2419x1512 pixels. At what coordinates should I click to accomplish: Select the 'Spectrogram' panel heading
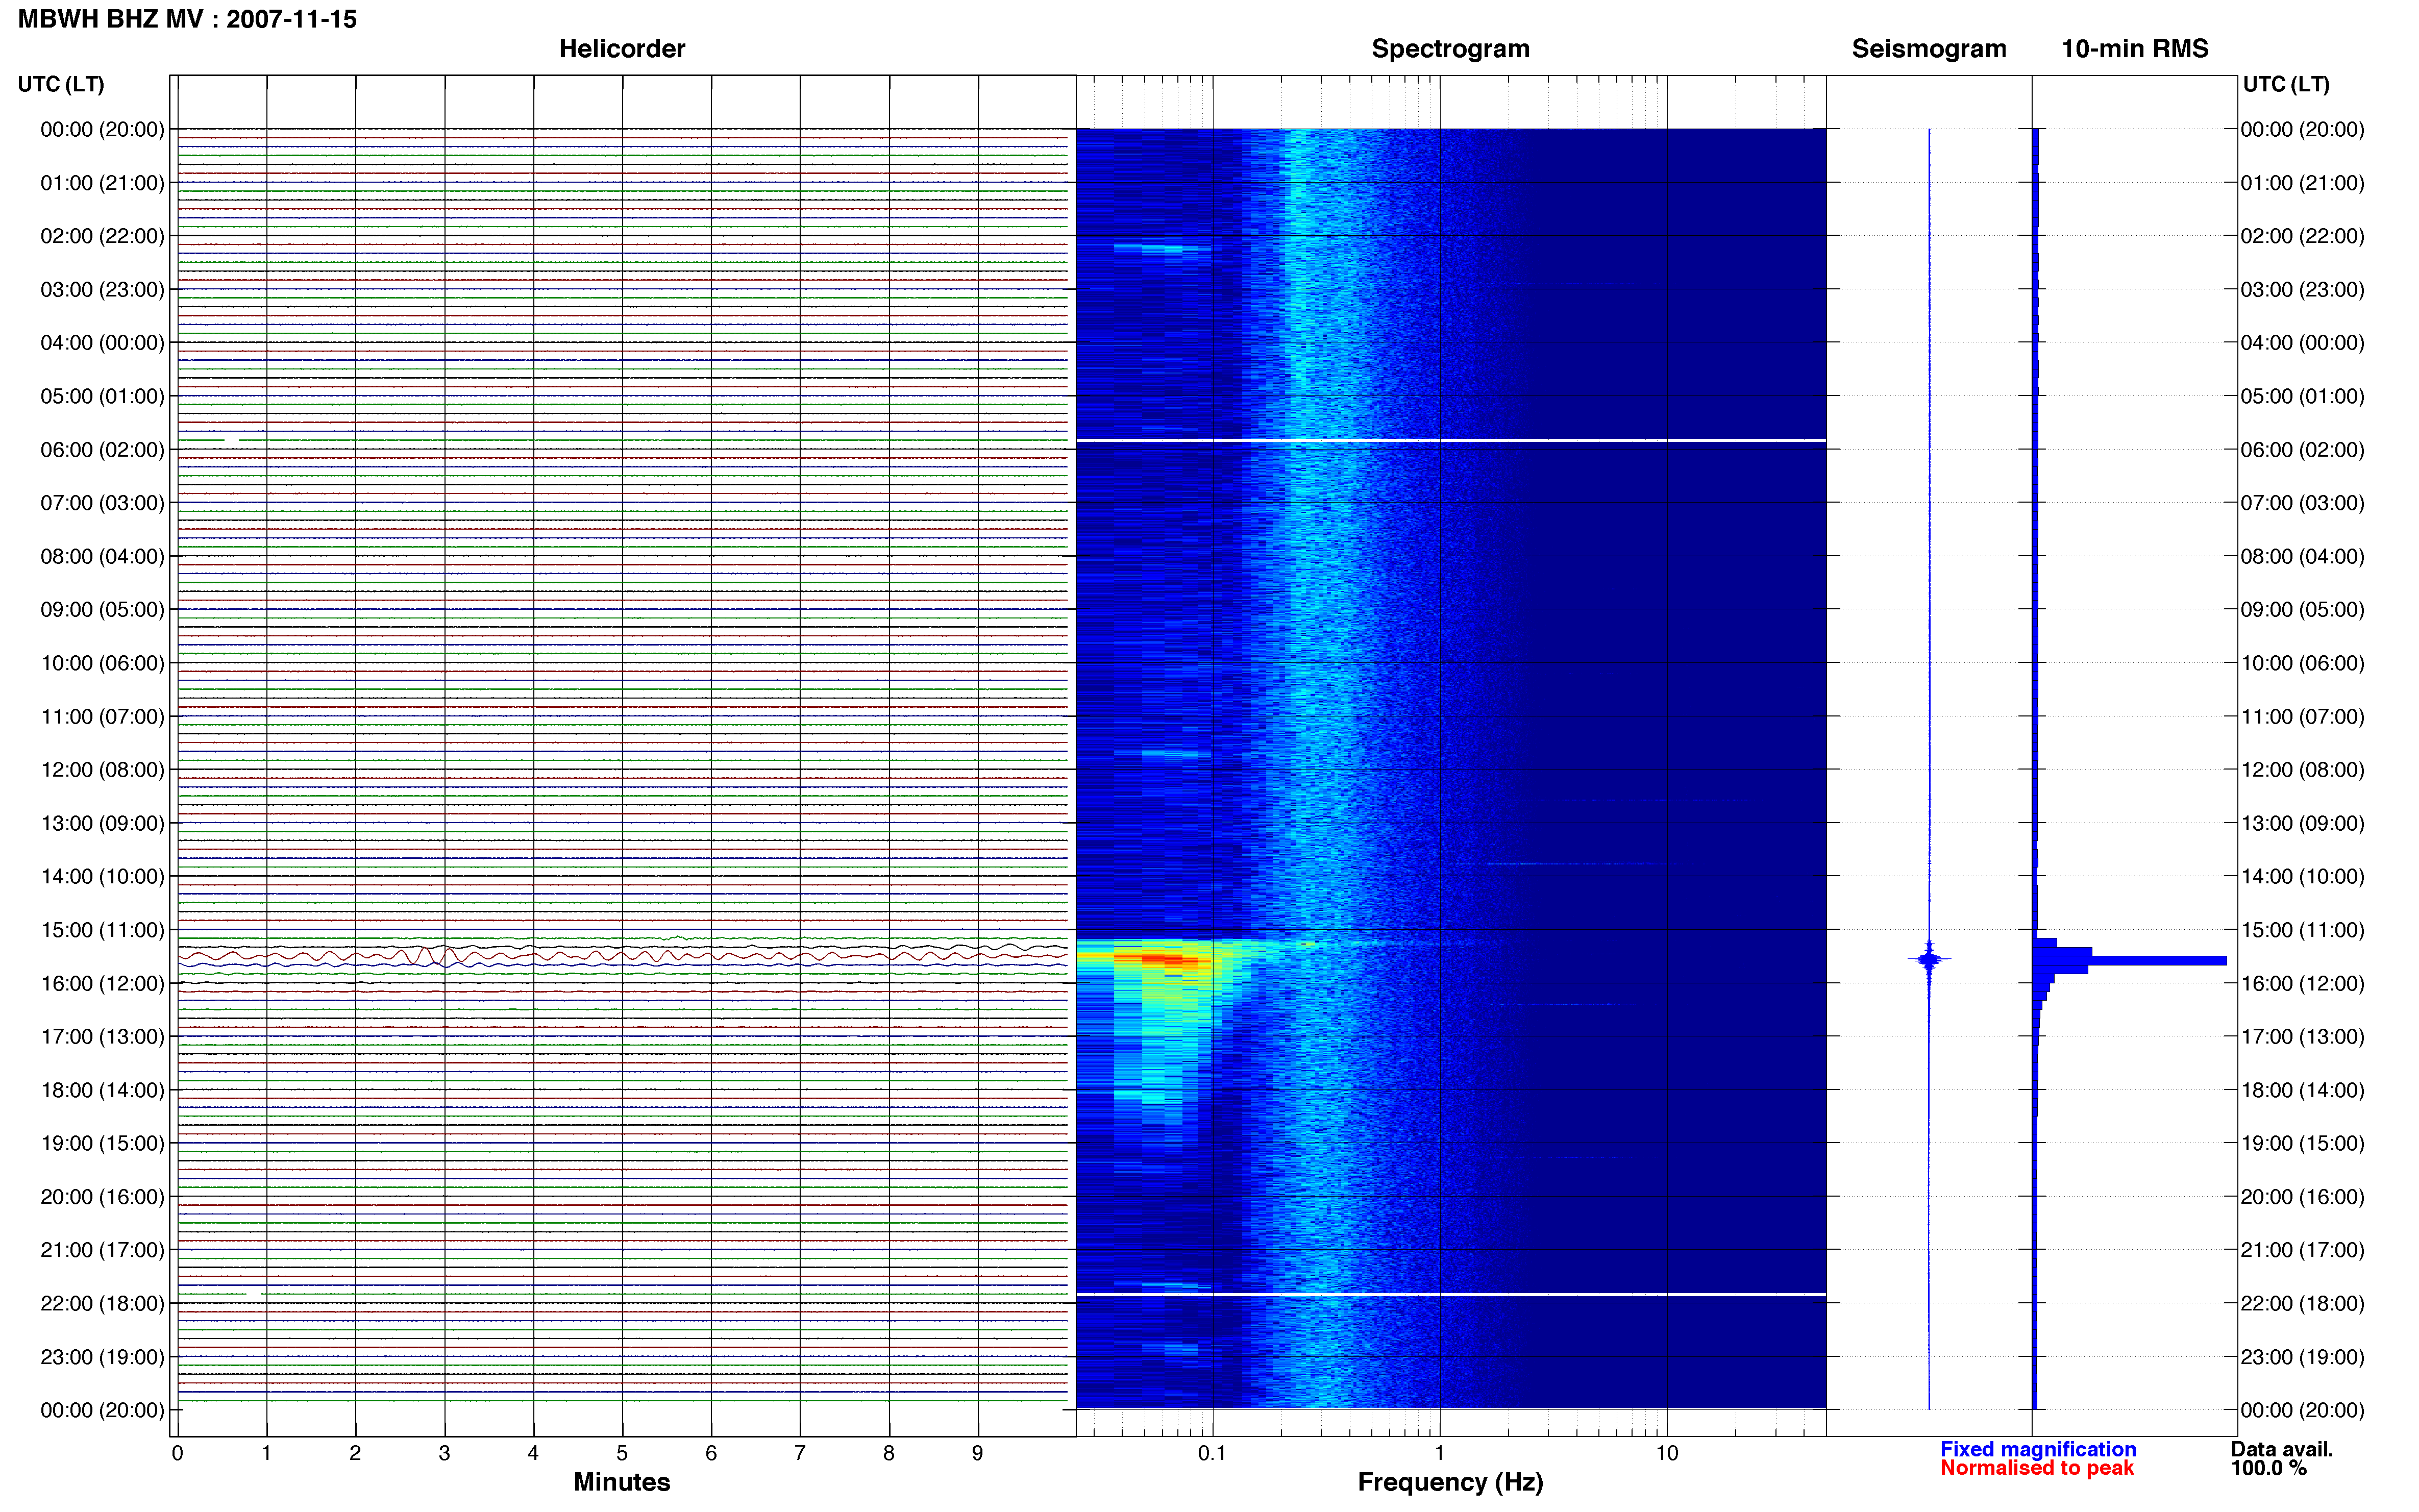(1450, 49)
